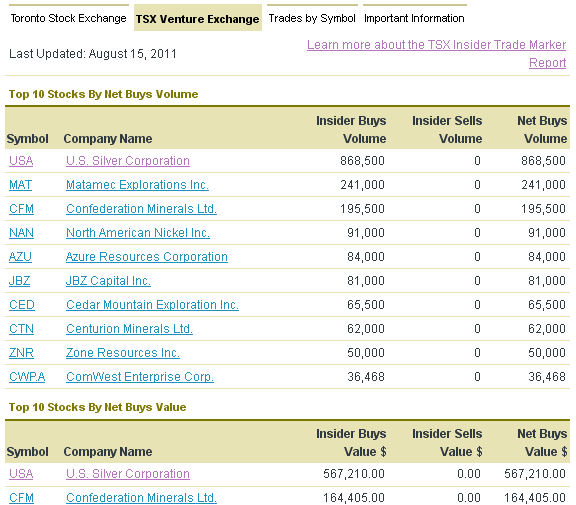Click the Insider Buys Value $ column header

[351, 443]
